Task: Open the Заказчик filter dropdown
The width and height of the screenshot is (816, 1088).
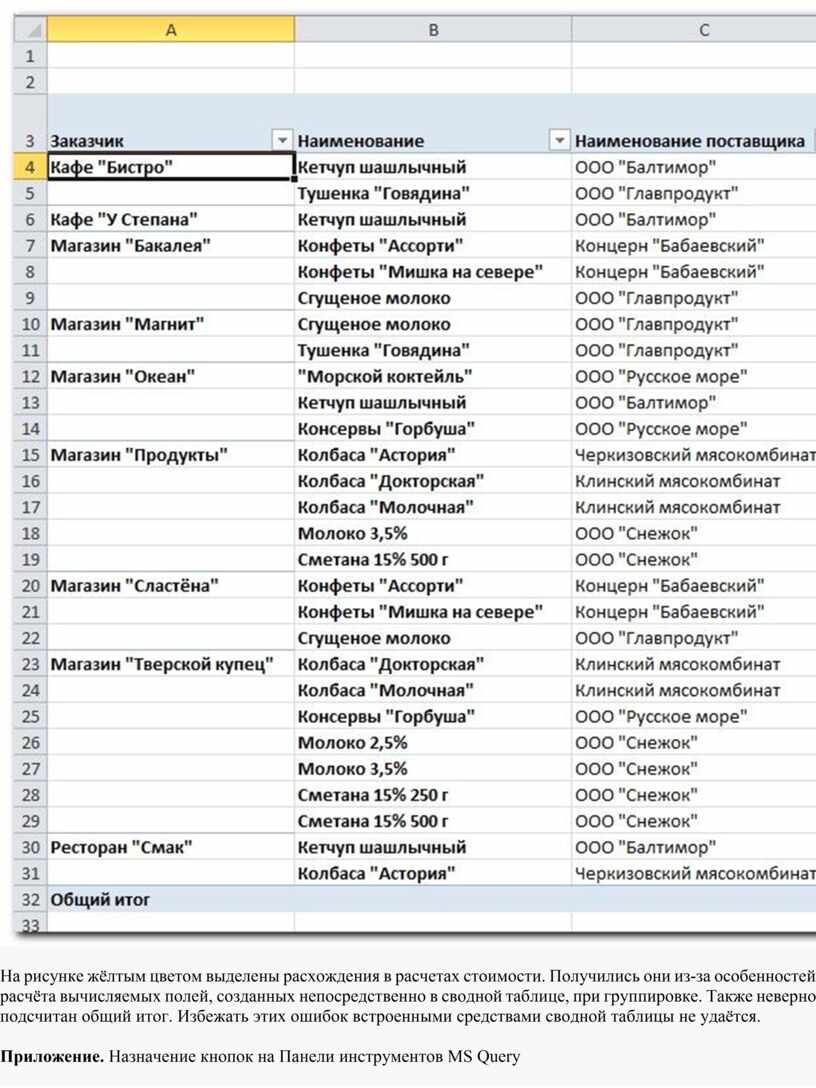Action: click(x=282, y=141)
